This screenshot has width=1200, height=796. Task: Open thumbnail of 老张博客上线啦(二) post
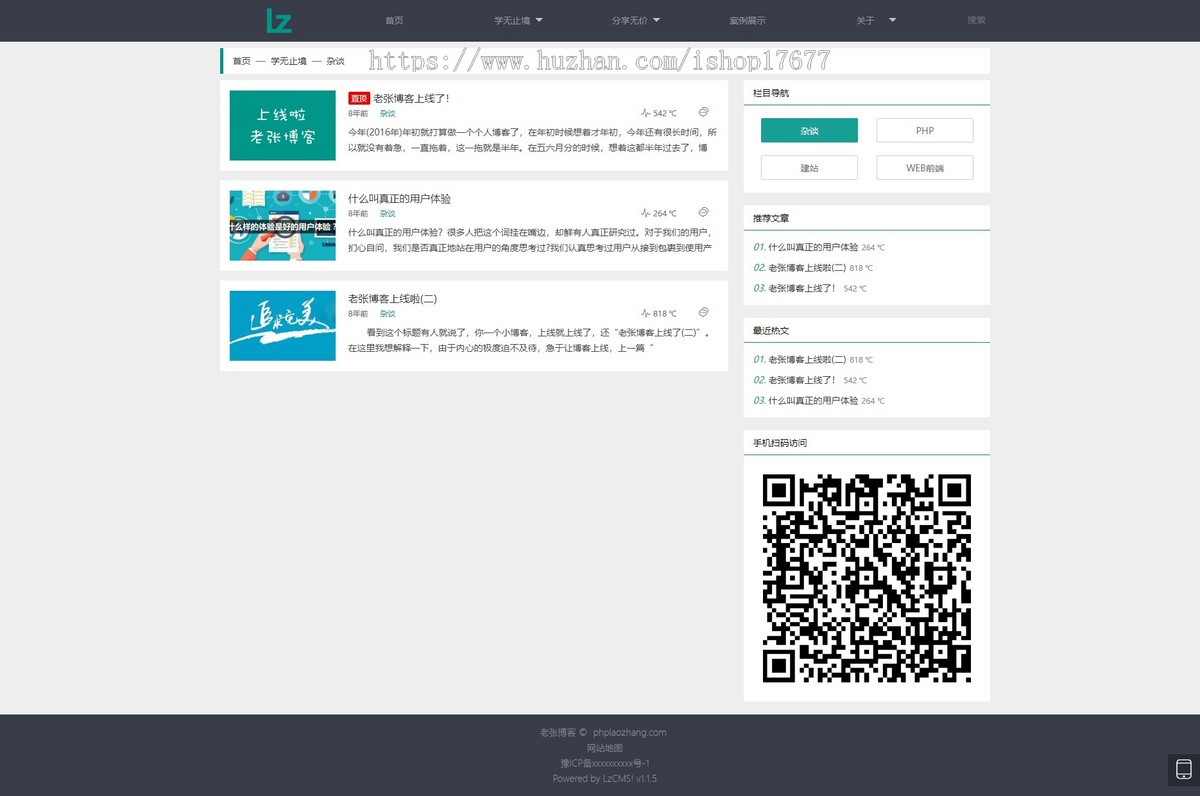point(282,326)
